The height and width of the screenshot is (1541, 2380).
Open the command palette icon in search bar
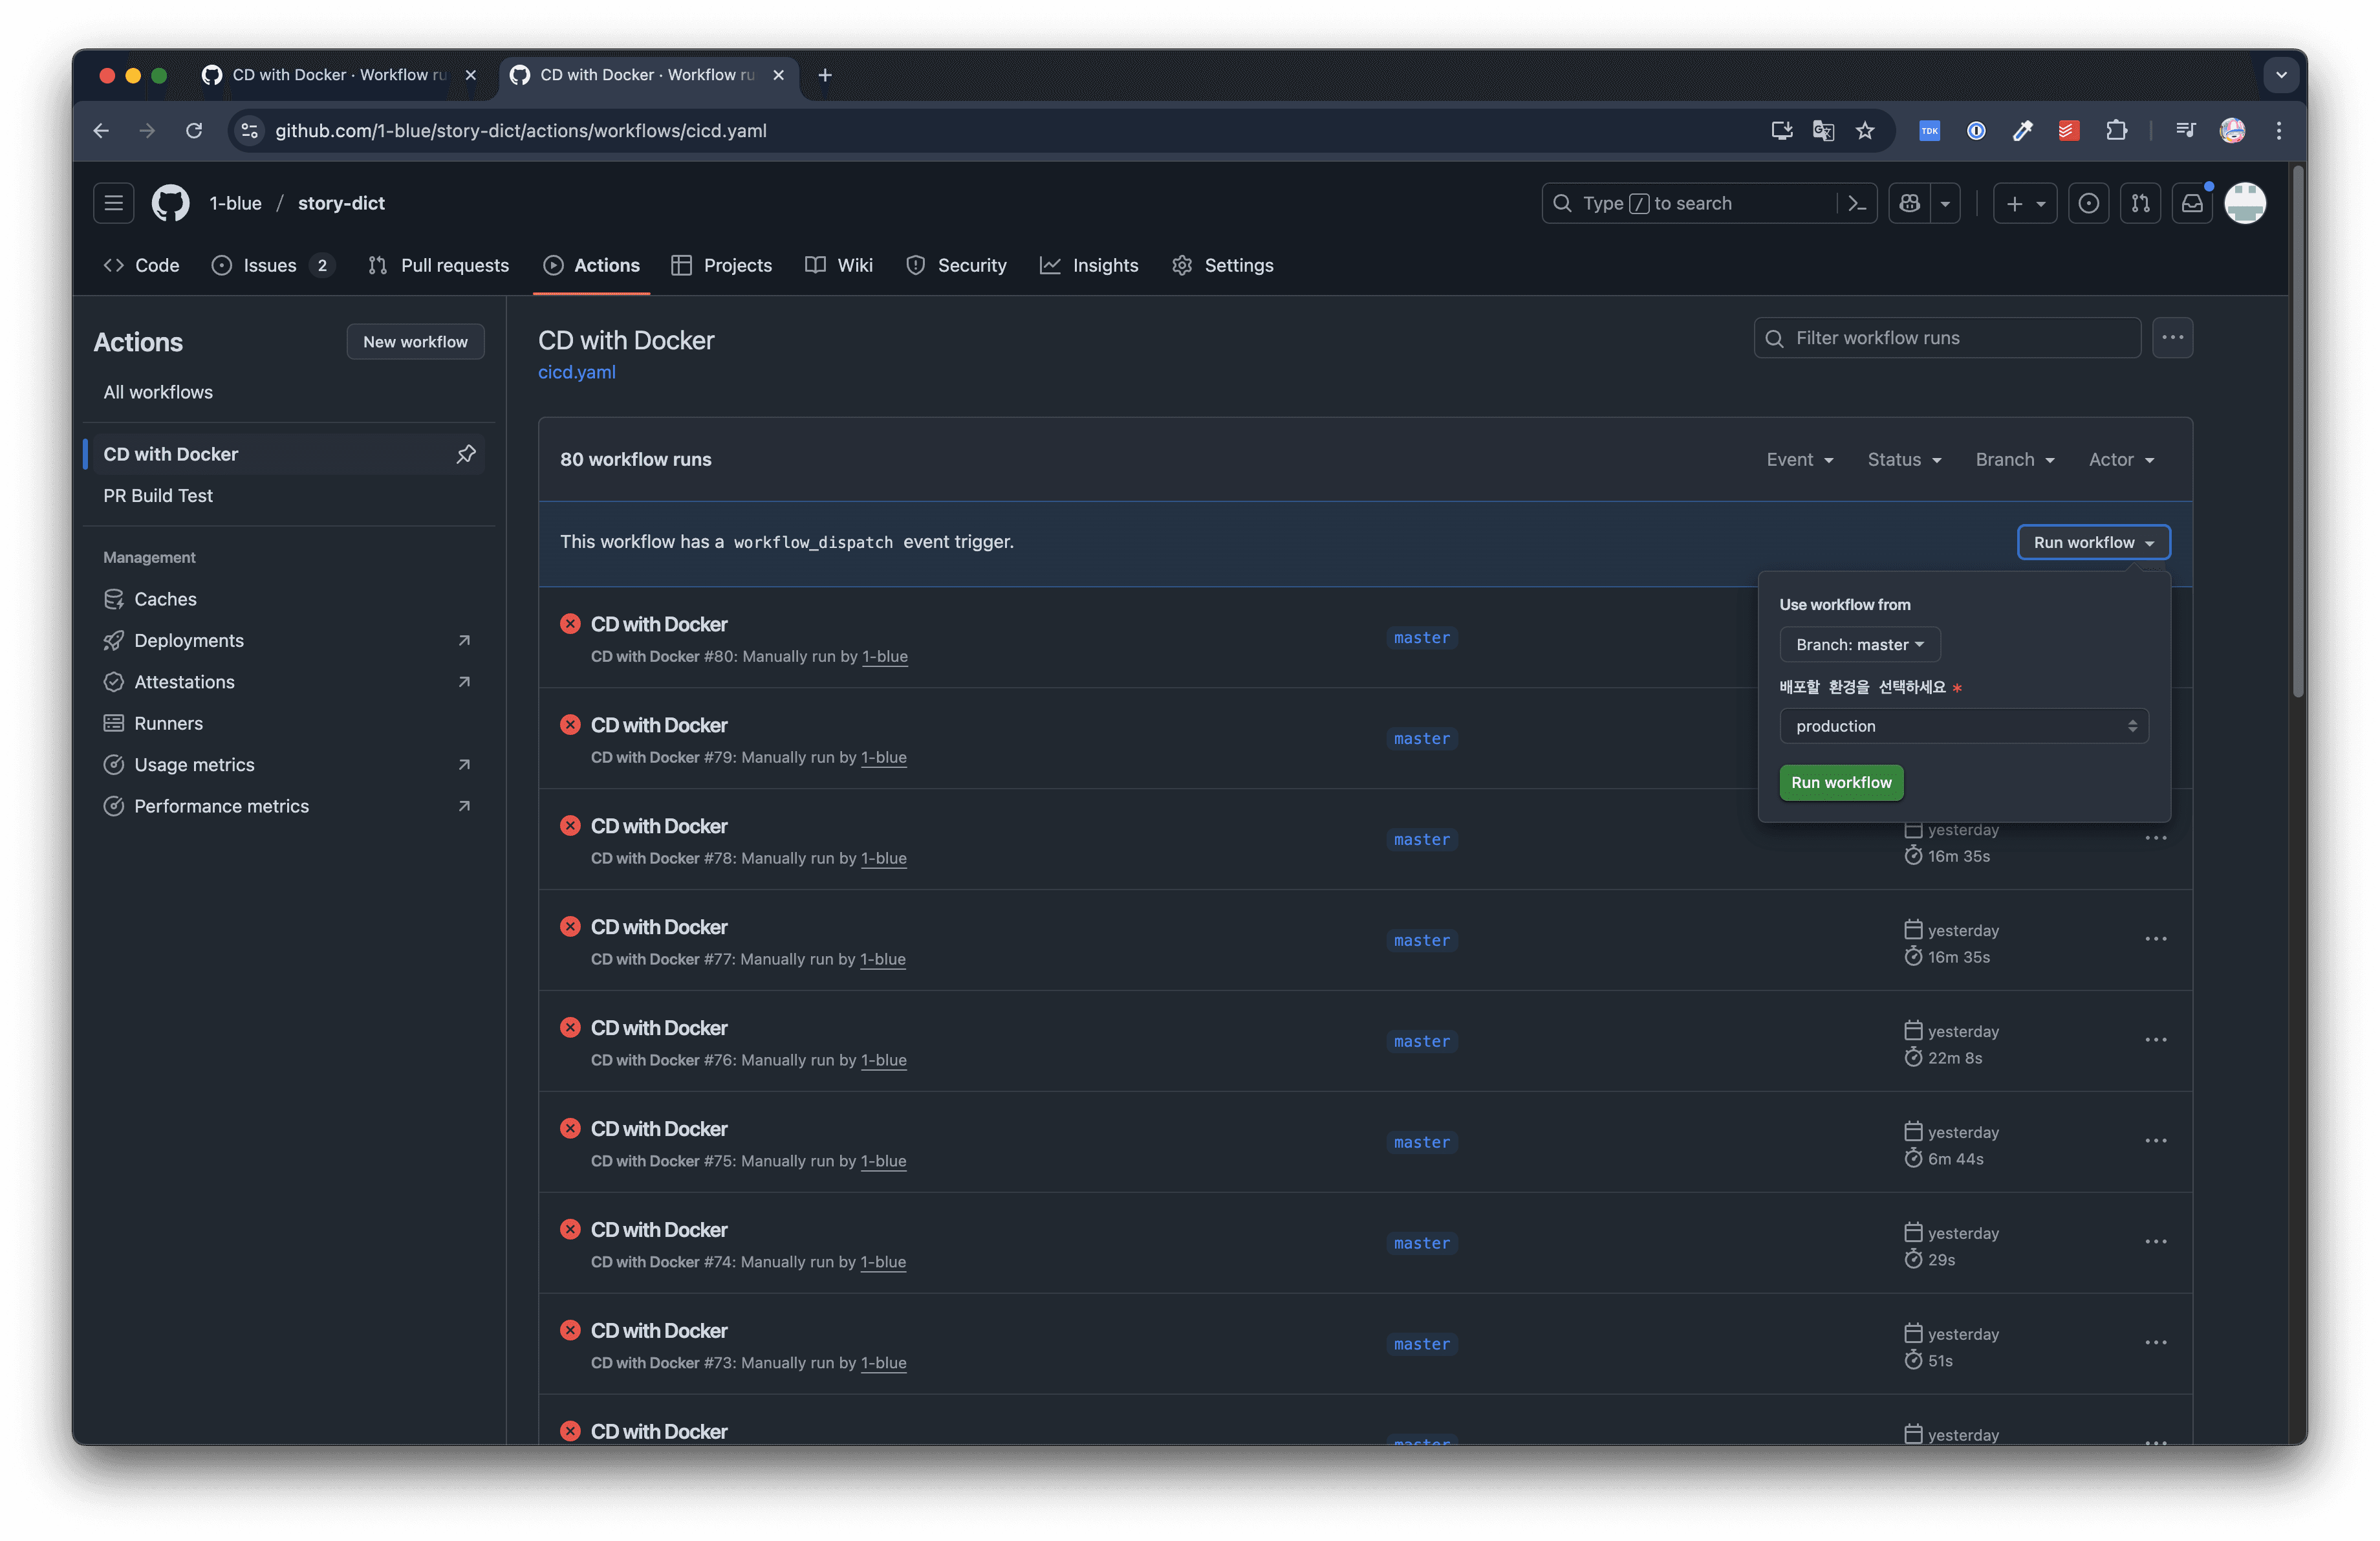click(x=1858, y=203)
